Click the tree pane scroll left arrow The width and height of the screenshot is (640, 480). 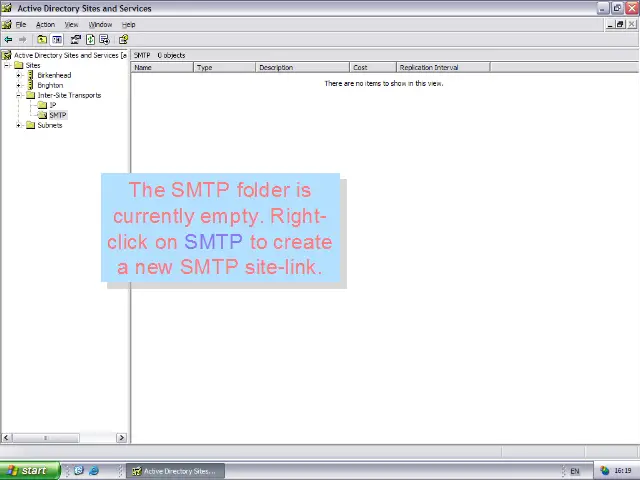[x=7, y=438]
